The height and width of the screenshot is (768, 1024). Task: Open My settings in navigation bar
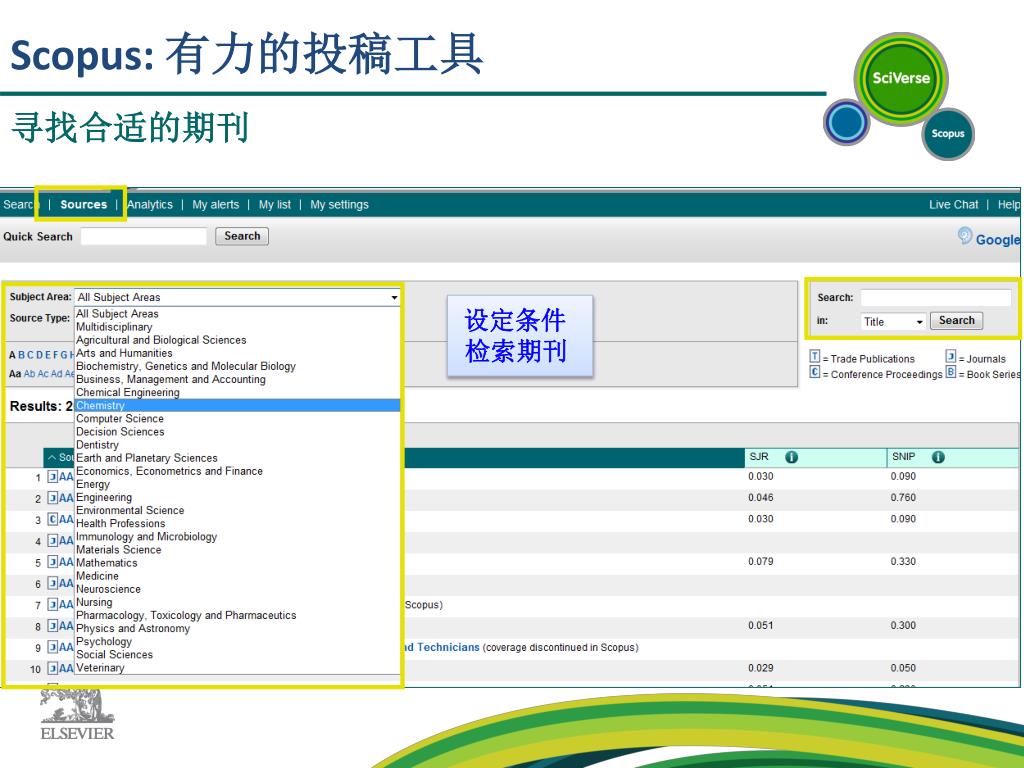pos(340,204)
